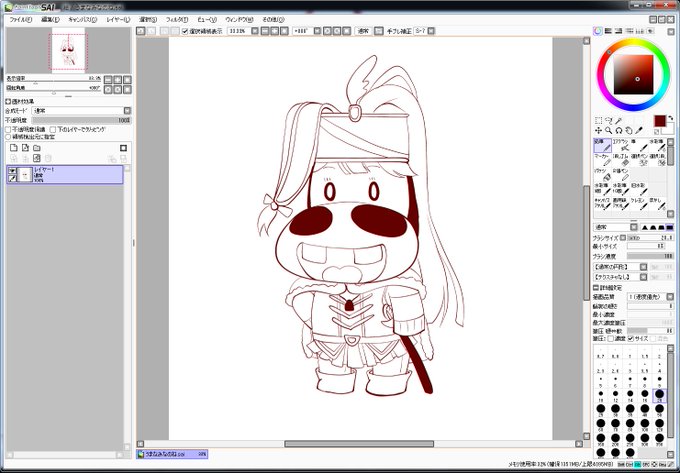Adjust the brush density slider
Viewport: 680px width, 473px height.
click(650, 256)
